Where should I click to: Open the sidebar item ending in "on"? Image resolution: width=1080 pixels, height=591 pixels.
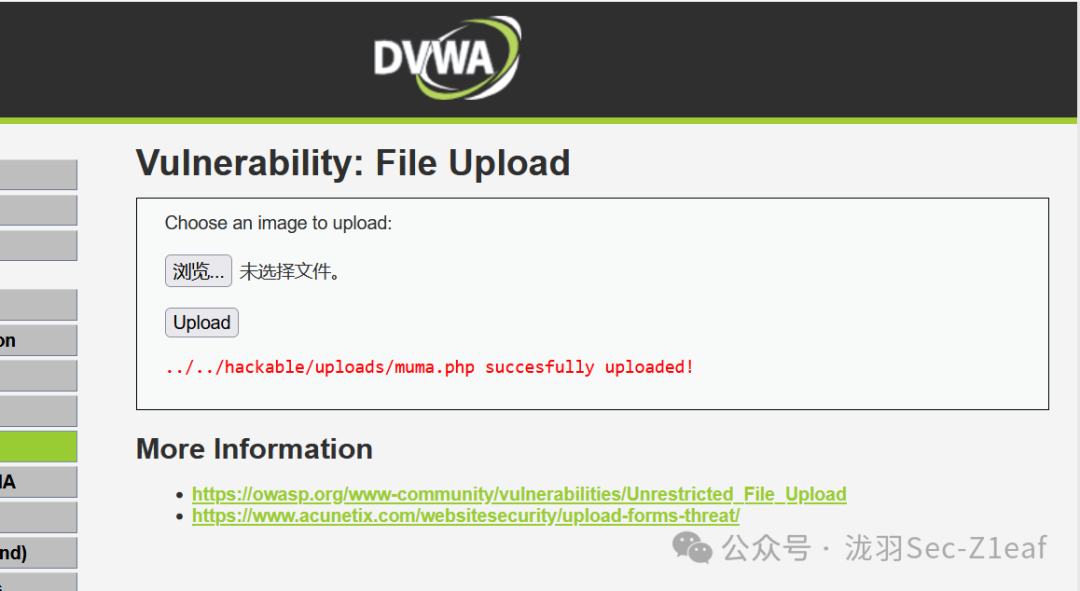tap(39, 340)
